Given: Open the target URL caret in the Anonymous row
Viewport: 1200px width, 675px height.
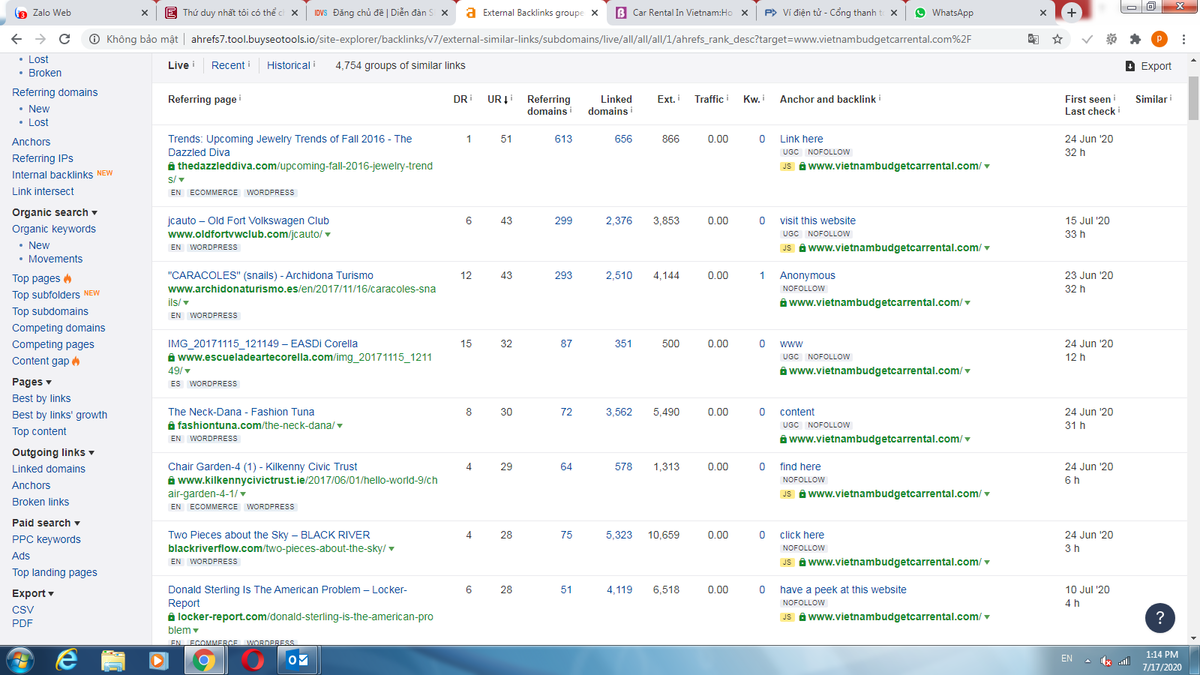Looking at the screenshot, I should 968,303.
